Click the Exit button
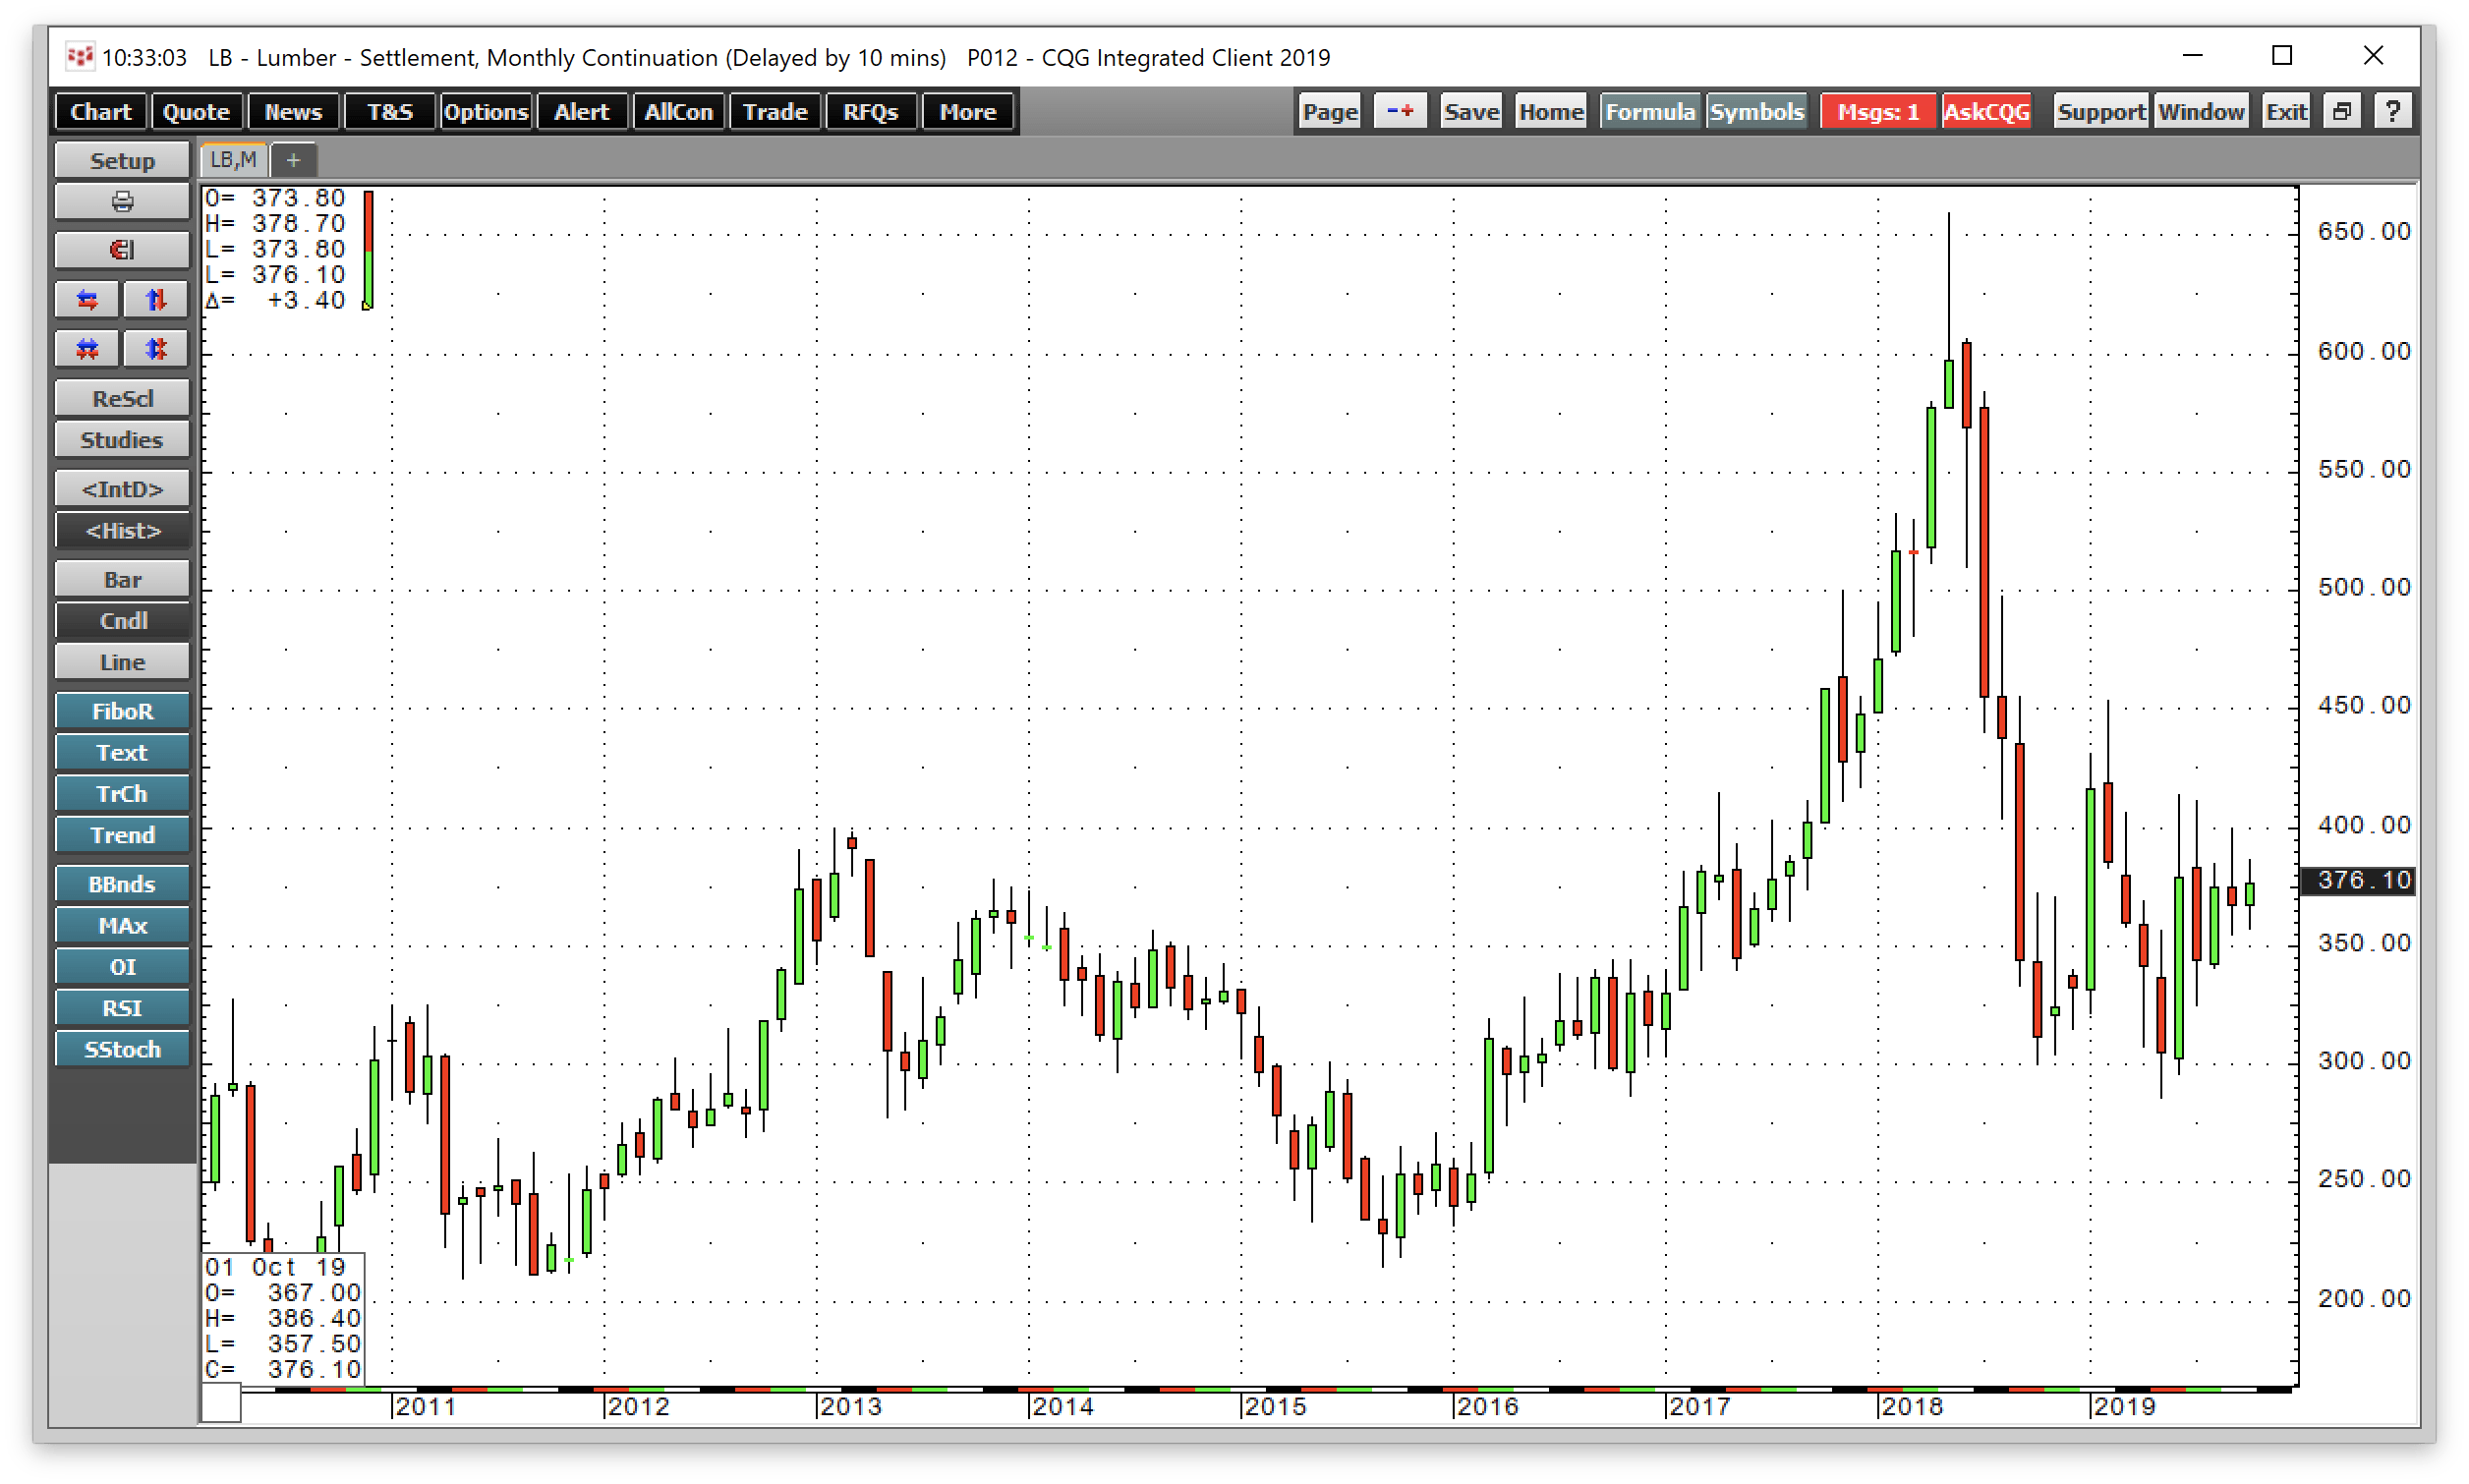This screenshot has height=1484, width=2469. click(2287, 111)
